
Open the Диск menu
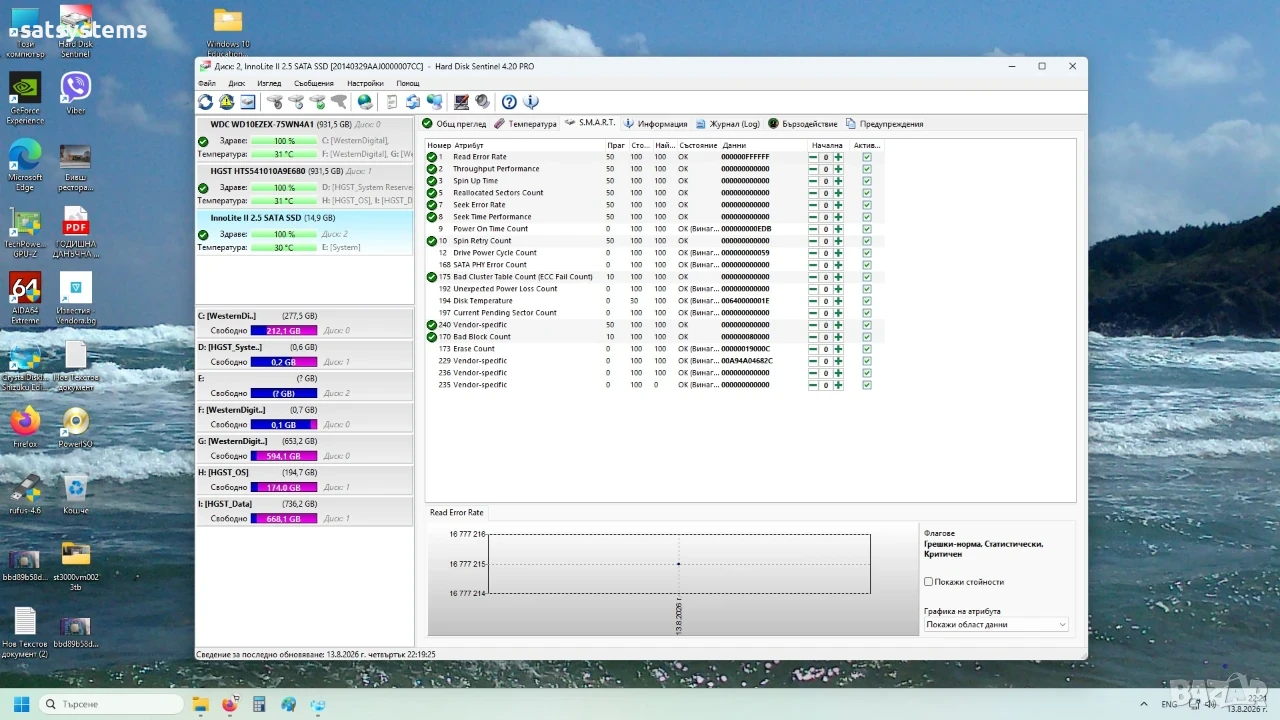click(x=237, y=83)
